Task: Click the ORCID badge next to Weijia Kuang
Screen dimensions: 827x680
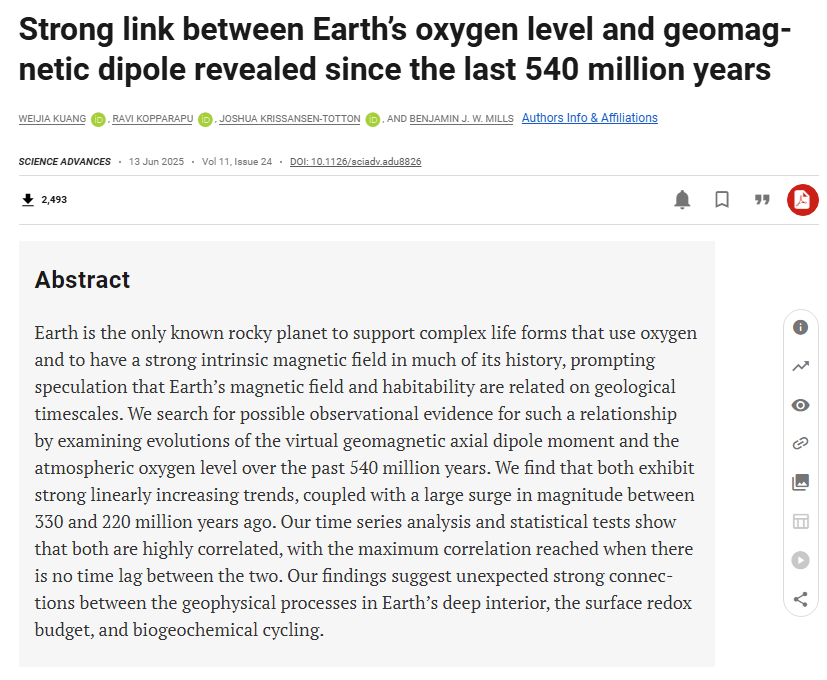Action: (98, 120)
